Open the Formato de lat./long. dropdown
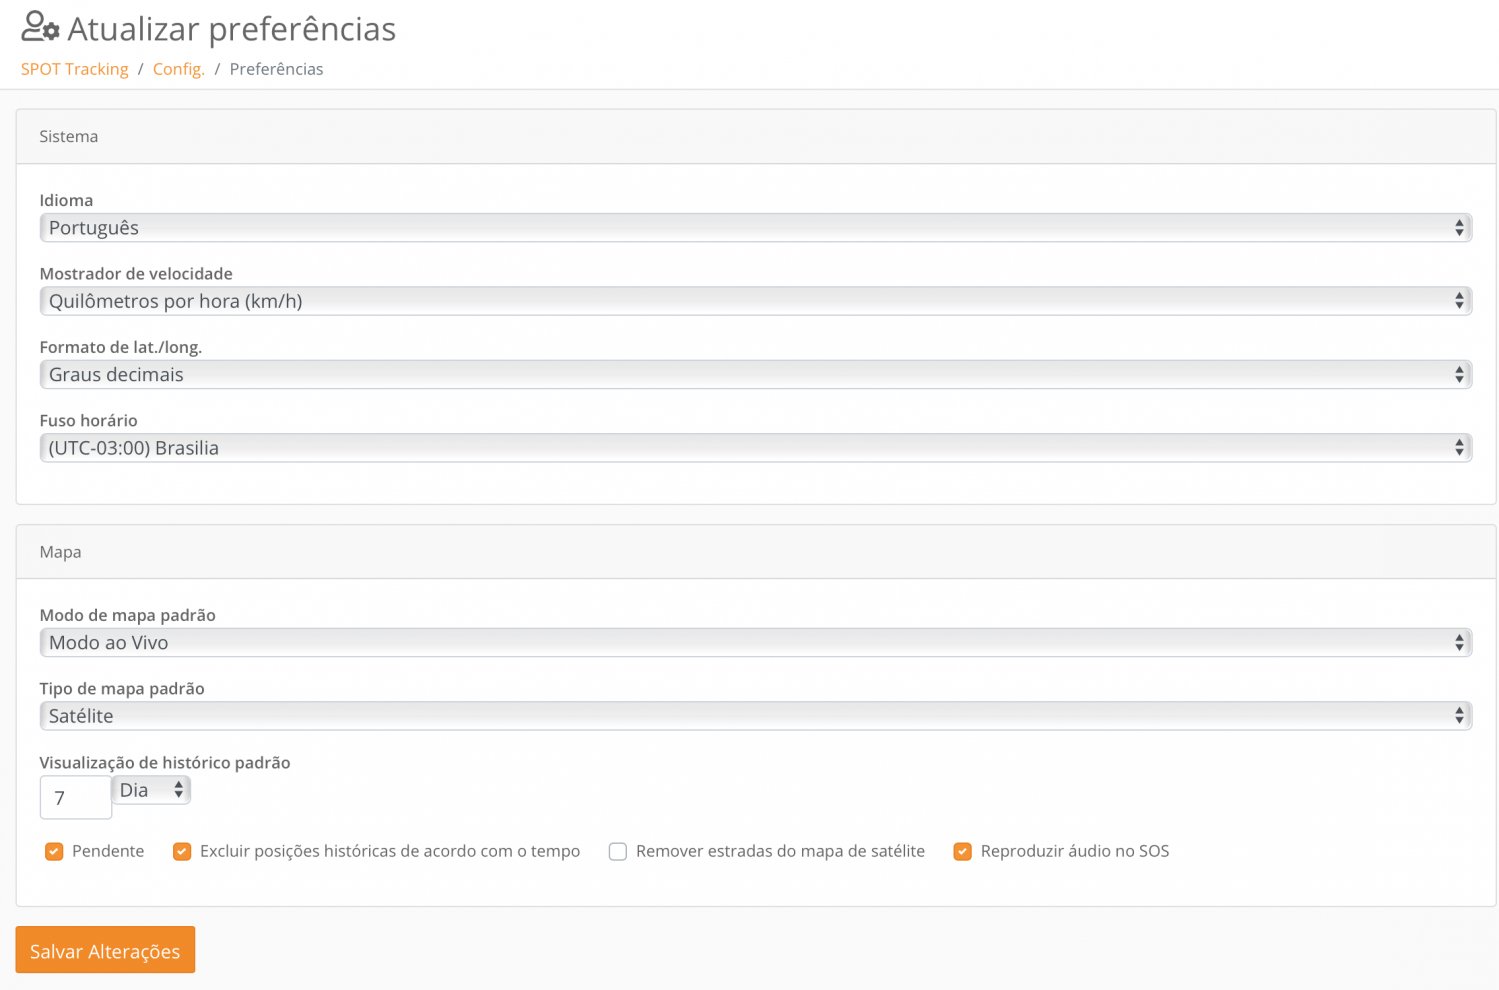The width and height of the screenshot is (1499, 990). coord(755,375)
